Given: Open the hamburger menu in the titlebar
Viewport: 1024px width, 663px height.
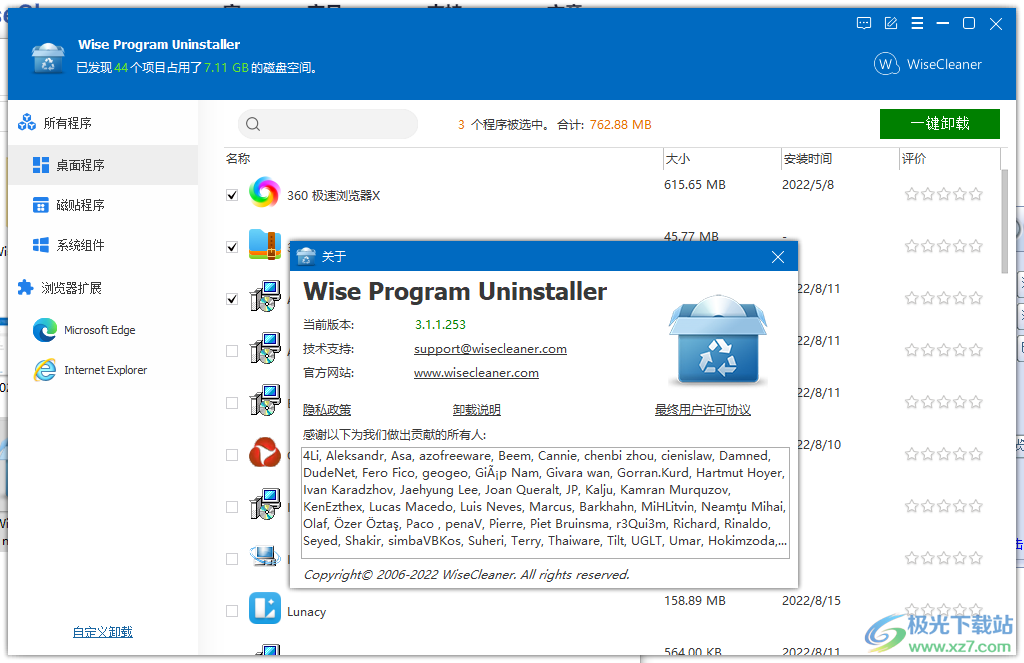Looking at the screenshot, I should pos(917,23).
